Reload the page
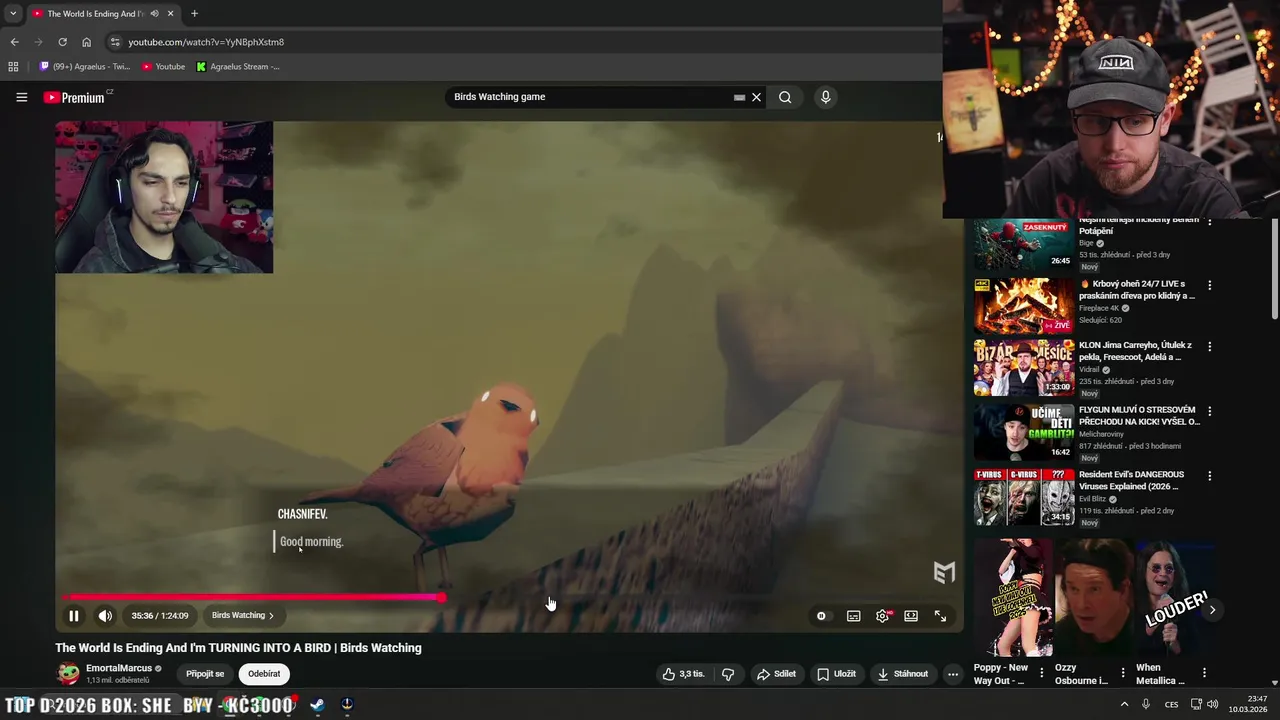This screenshot has width=1280, height=720. (x=62, y=42)
